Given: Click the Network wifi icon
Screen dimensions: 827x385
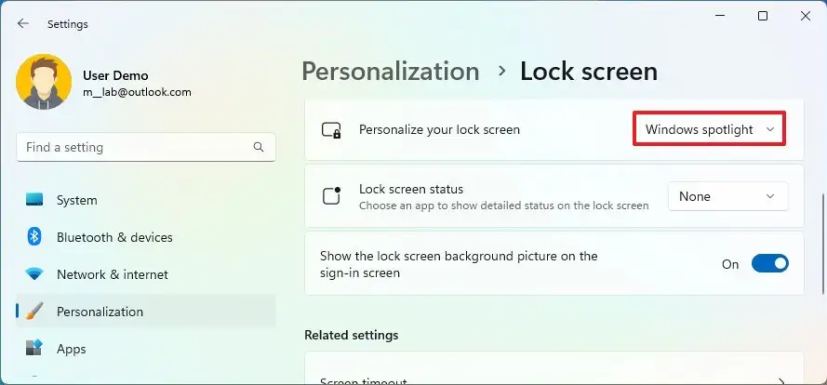Looking at the screenshot, I should [34, 274].
